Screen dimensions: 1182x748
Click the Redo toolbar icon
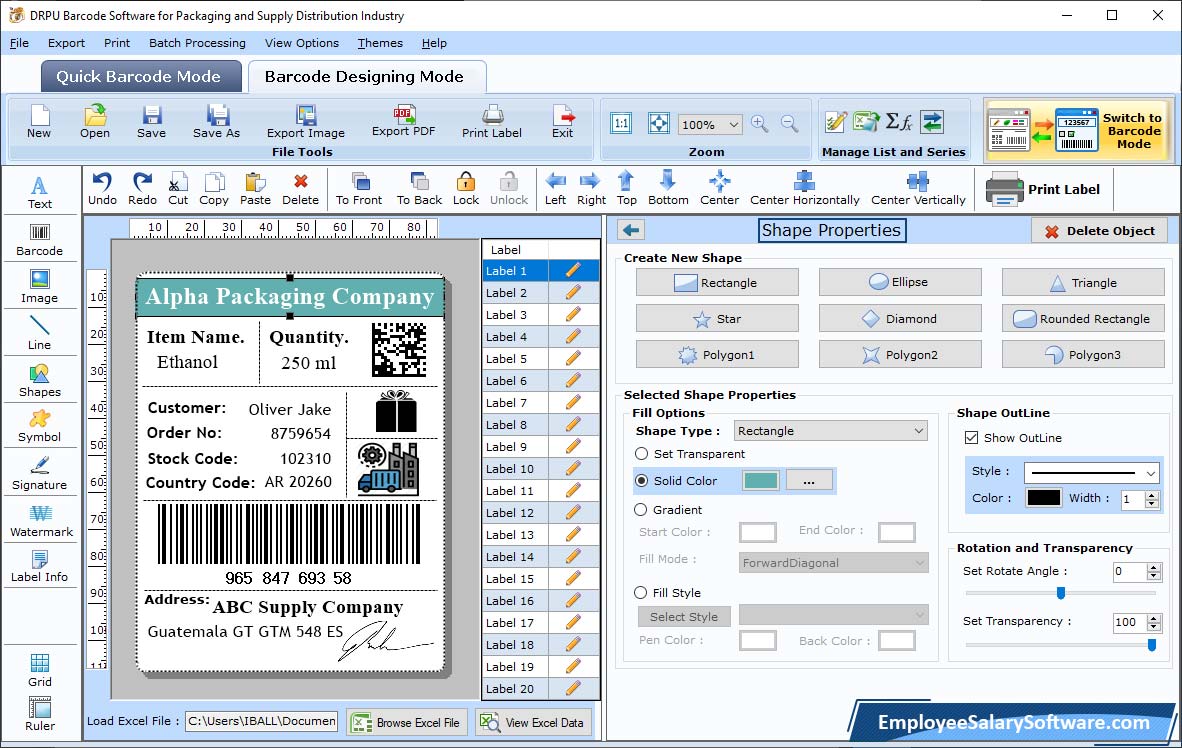click(x=142, y=189)
